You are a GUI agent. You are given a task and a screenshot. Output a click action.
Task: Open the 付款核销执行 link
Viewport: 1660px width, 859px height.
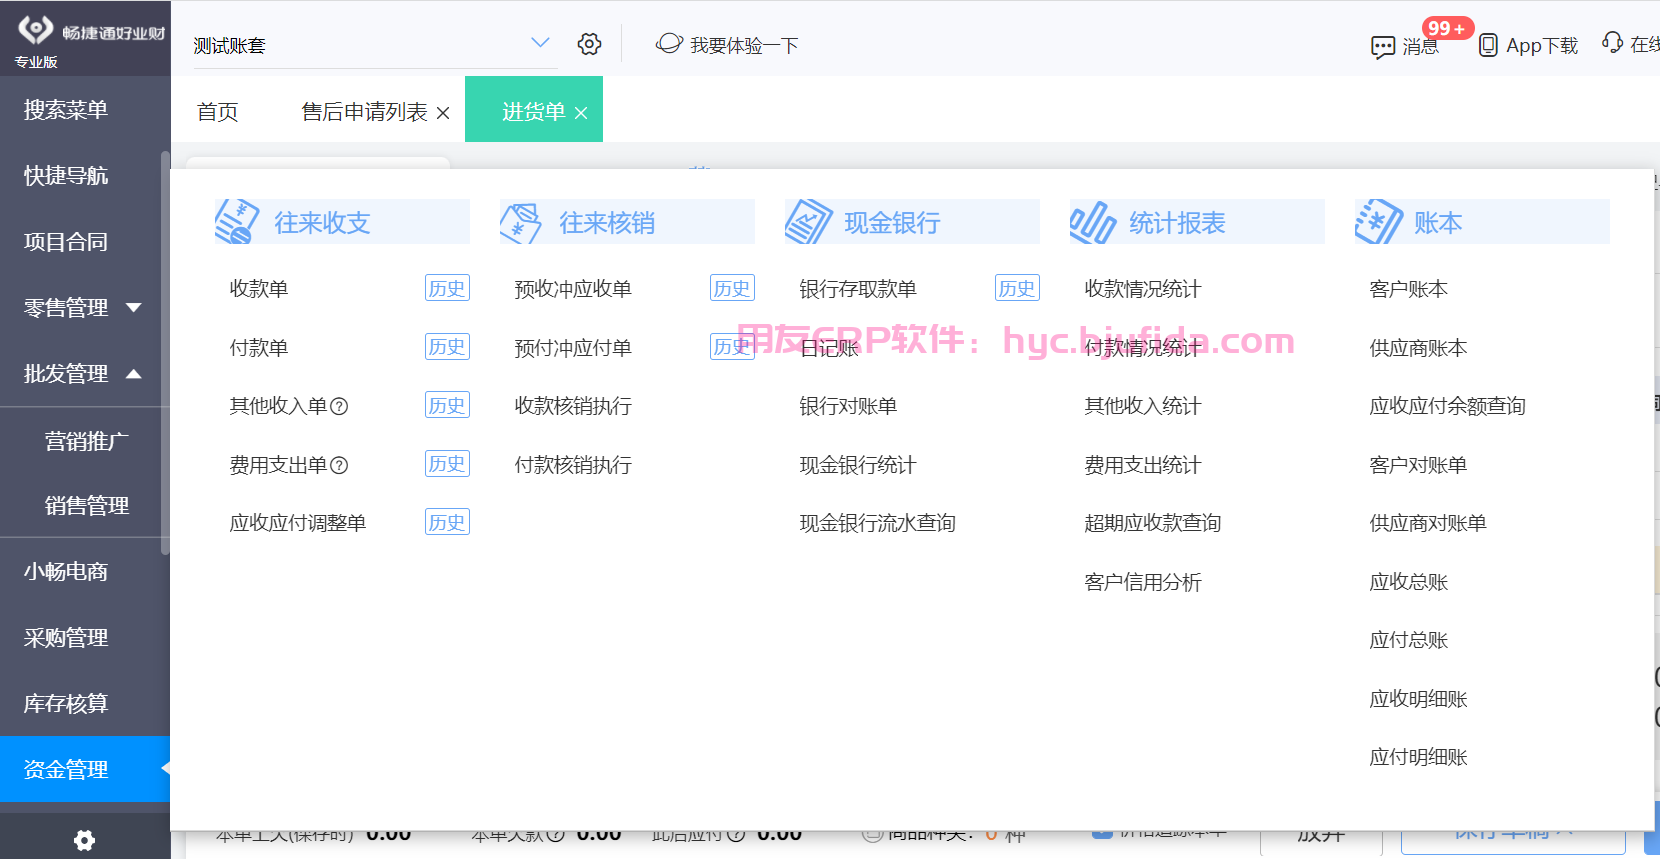point(573,465)
